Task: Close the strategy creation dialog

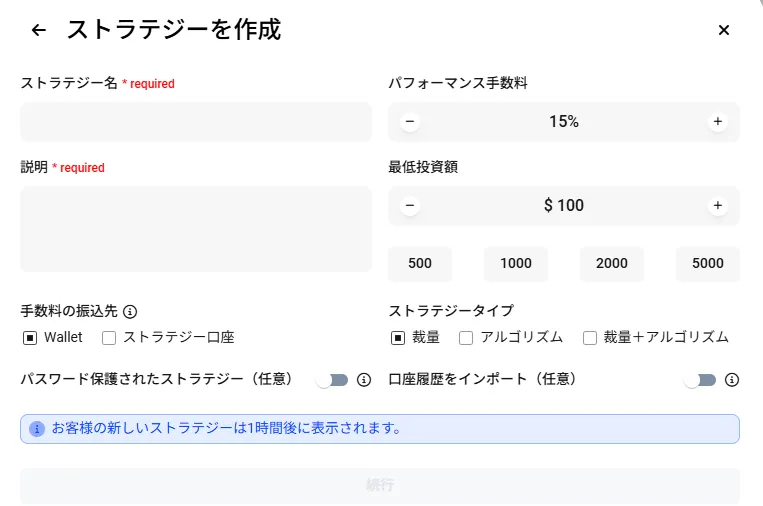Action: coord(724,30)
